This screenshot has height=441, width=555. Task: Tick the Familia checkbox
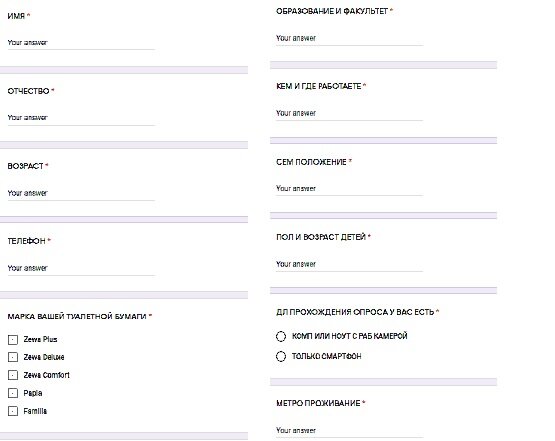point(13,411)
